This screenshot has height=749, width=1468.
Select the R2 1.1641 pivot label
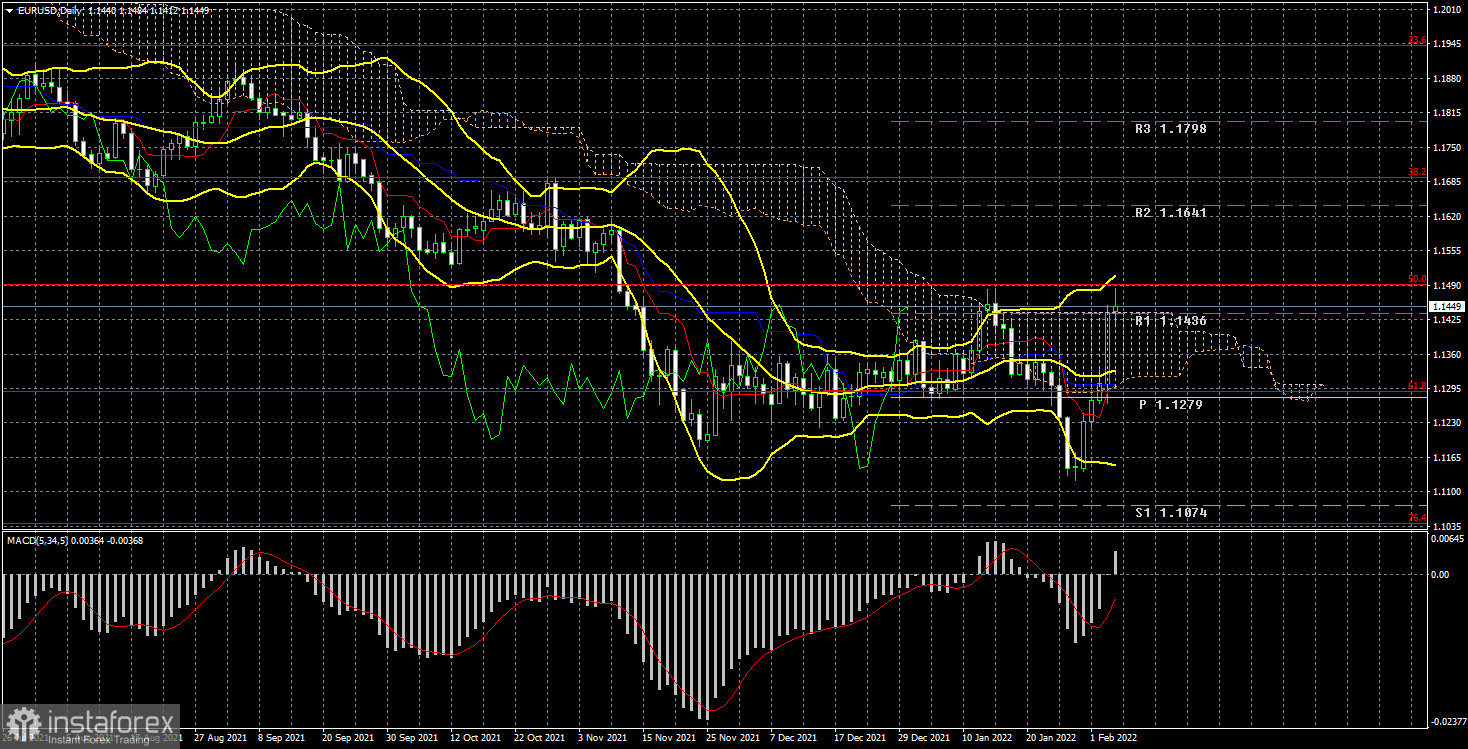tap(1171, 213)
